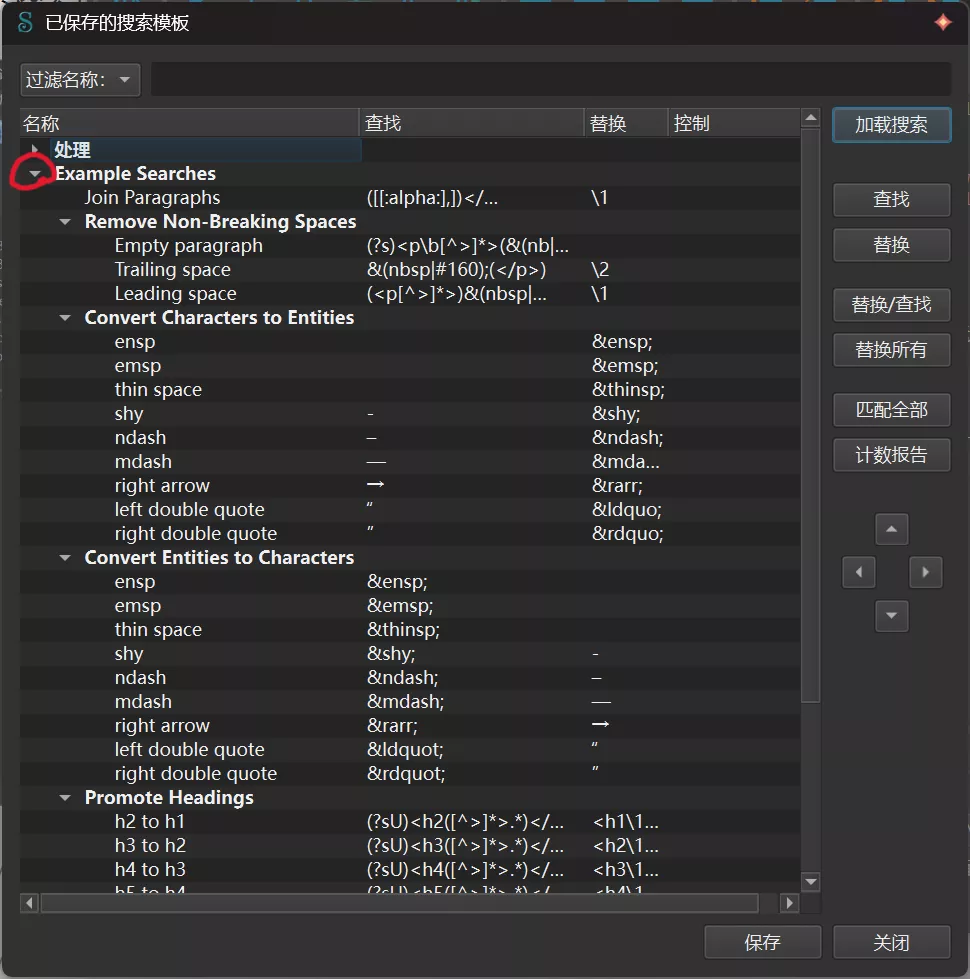Collapse Remove Non-Breaking Spaces group
Viewport: 970px width, 979px height.
66,222
